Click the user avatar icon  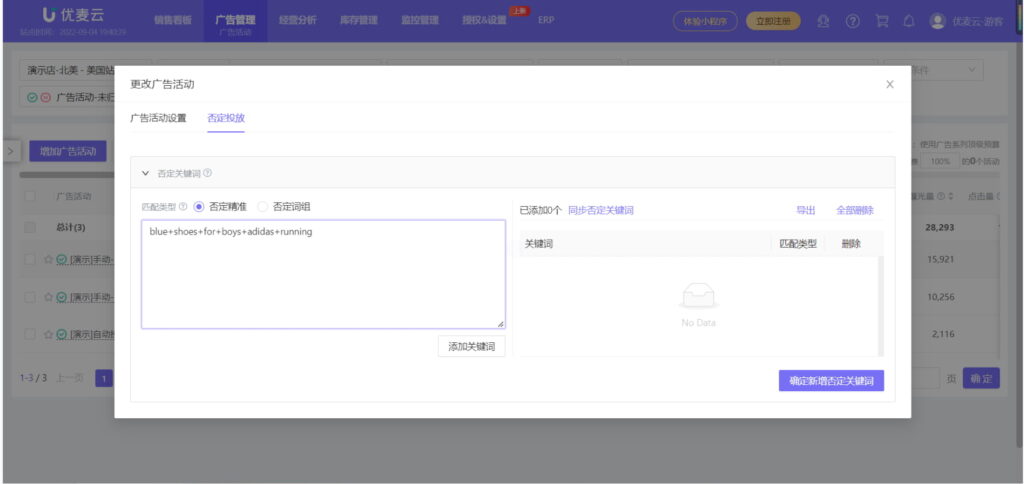coord(937,21)
